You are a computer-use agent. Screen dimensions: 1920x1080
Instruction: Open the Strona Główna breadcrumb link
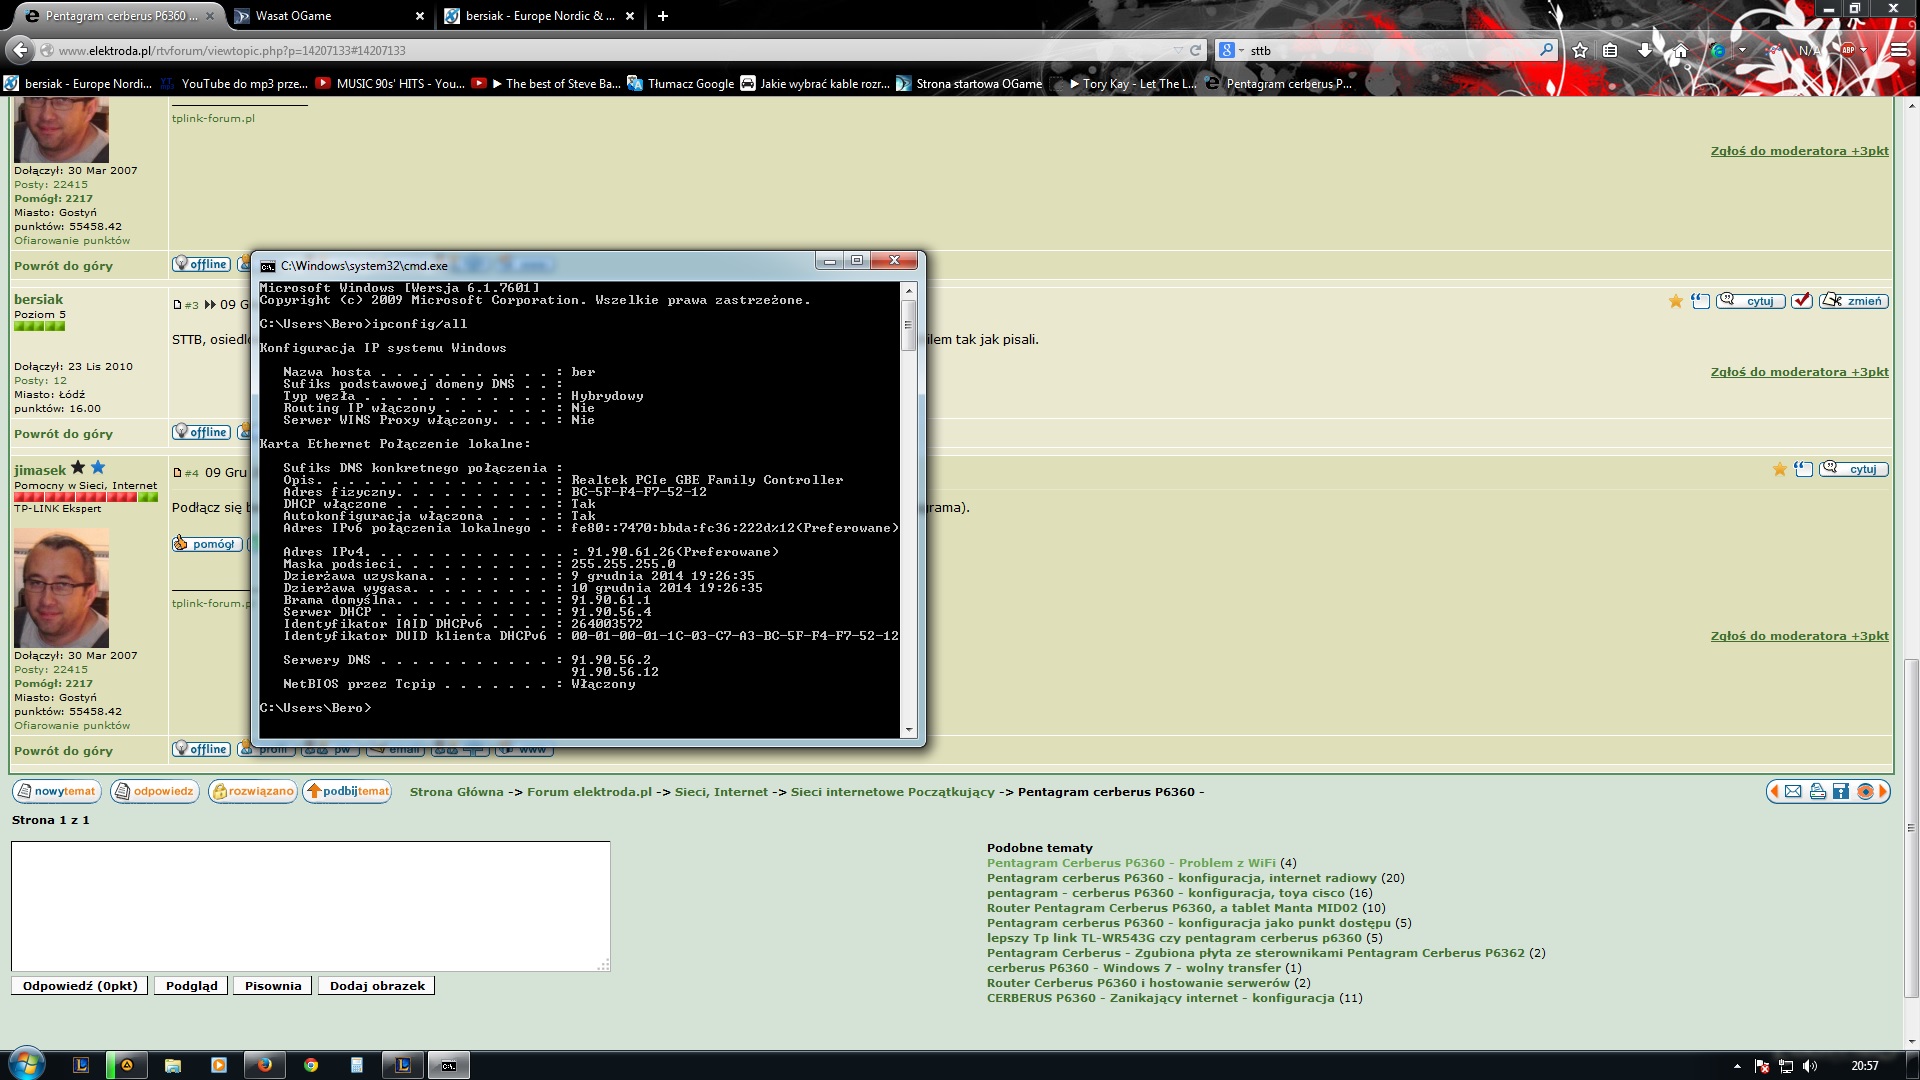coord(457,792)
